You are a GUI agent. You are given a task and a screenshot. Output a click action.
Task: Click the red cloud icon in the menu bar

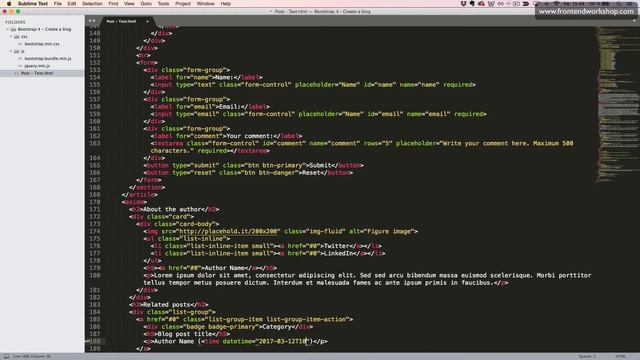(482, 4)
